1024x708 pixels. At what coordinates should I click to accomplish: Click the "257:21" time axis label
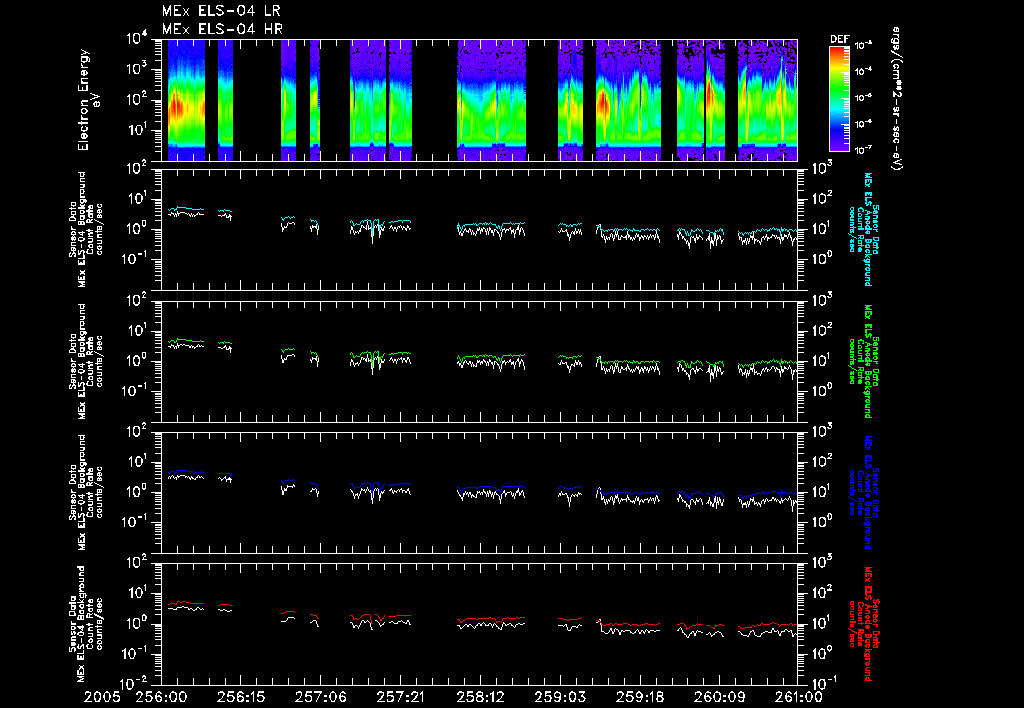pos(400,697)
